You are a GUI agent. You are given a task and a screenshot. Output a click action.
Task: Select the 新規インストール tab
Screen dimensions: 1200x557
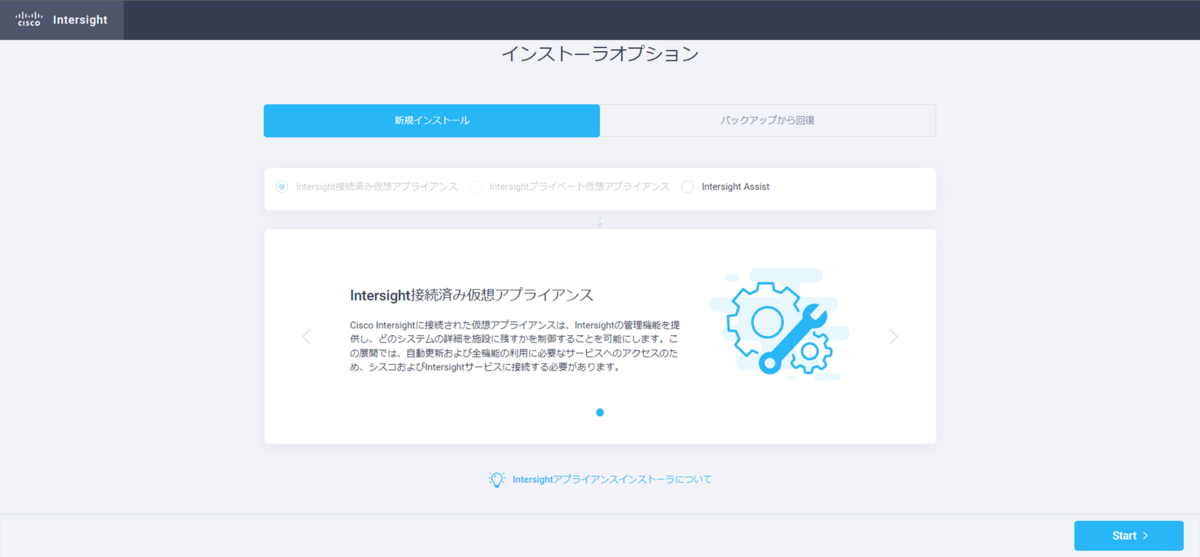[432, 121]
